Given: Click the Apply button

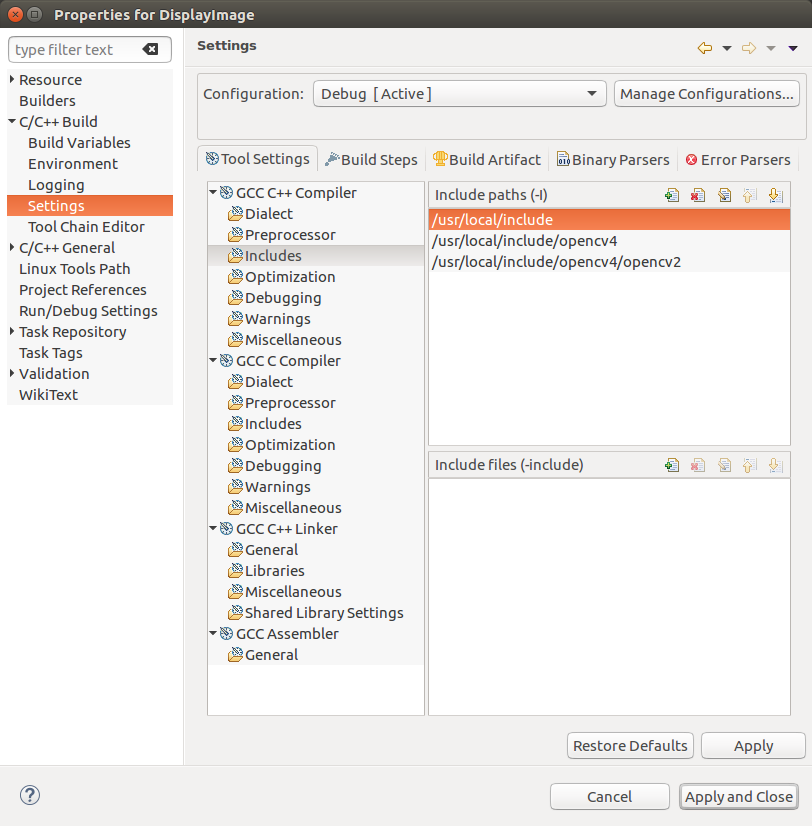Looking at the screenshot, I should pos(754,746).
